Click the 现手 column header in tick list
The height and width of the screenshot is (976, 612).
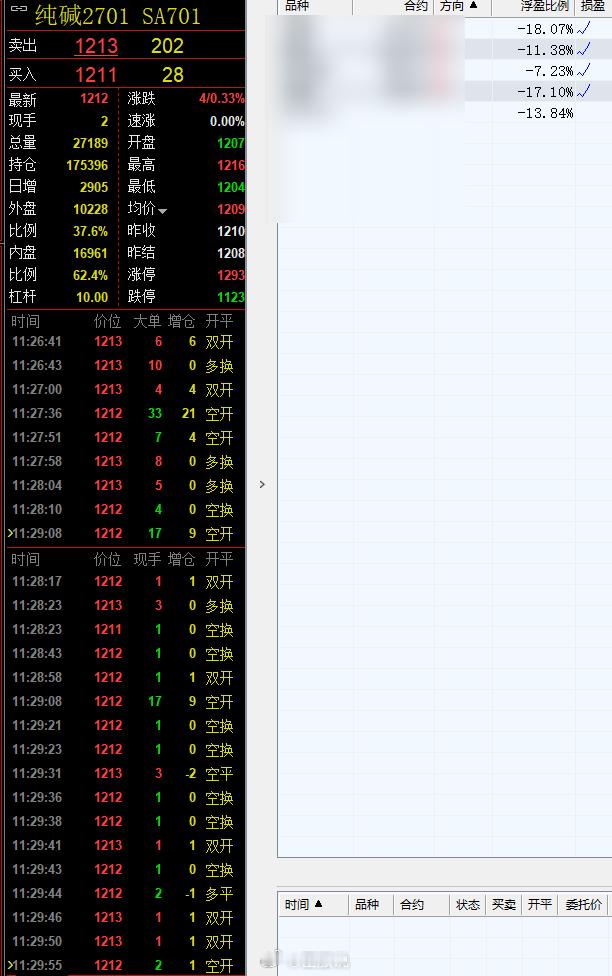[x=147, y=559]
